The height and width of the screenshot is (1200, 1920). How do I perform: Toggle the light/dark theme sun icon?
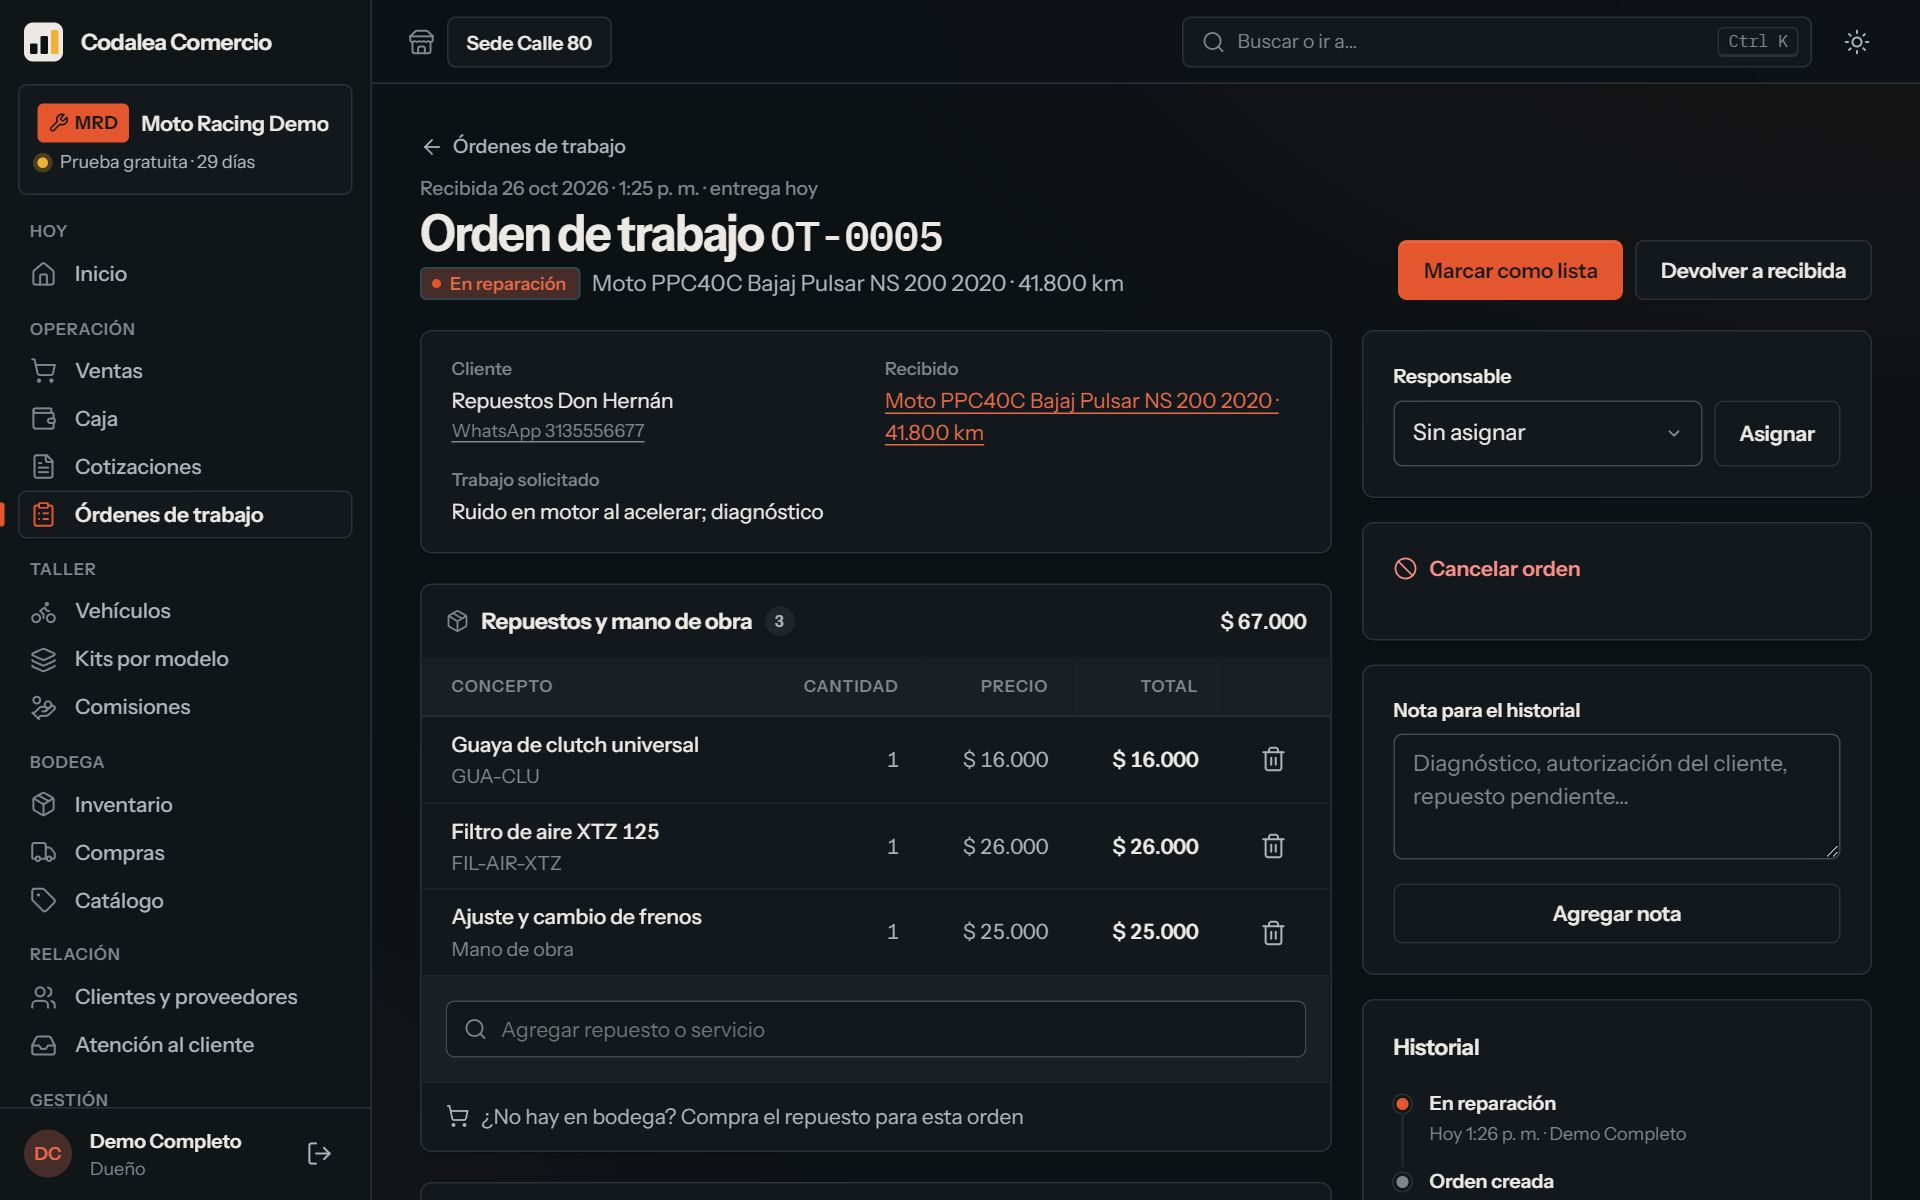(x=1856, y=42)
